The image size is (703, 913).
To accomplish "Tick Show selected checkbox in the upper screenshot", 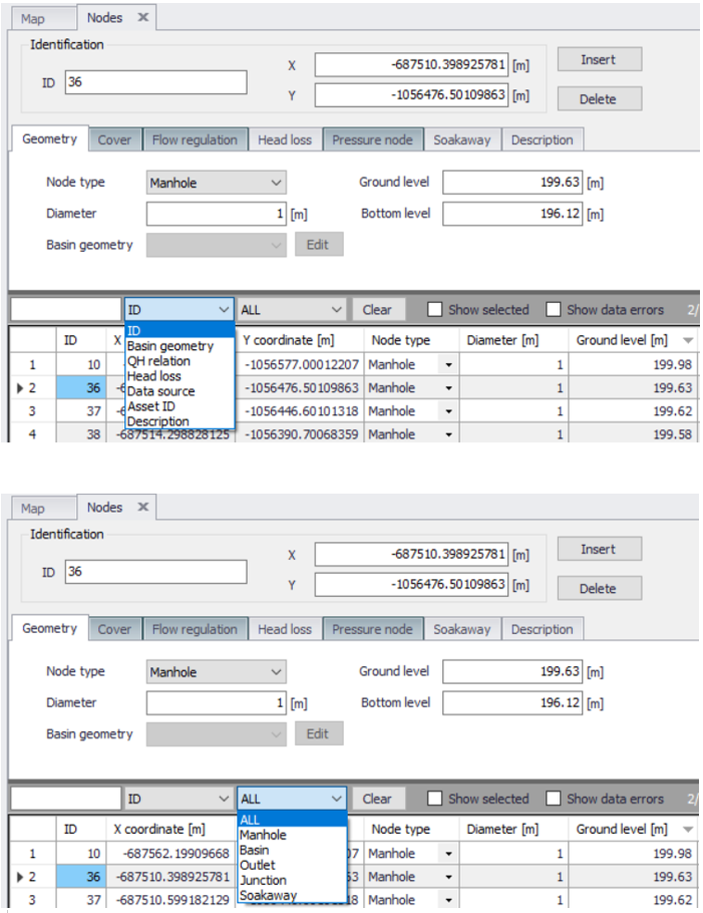I will coord(434,309).
